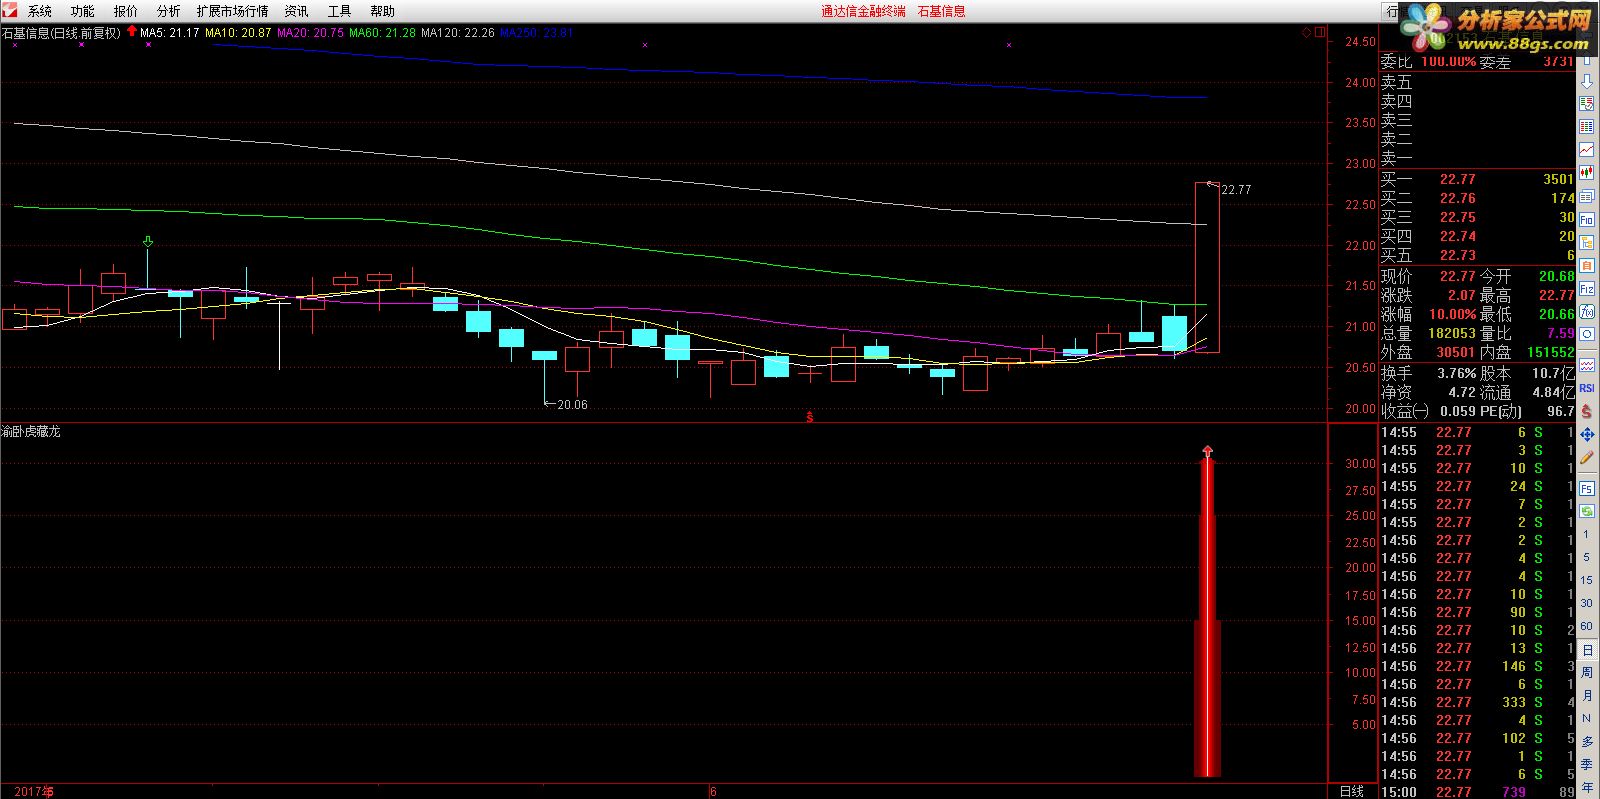Select the pencil drawing tool icon
Screen dimensions: 1600x799
[1587, 457]
